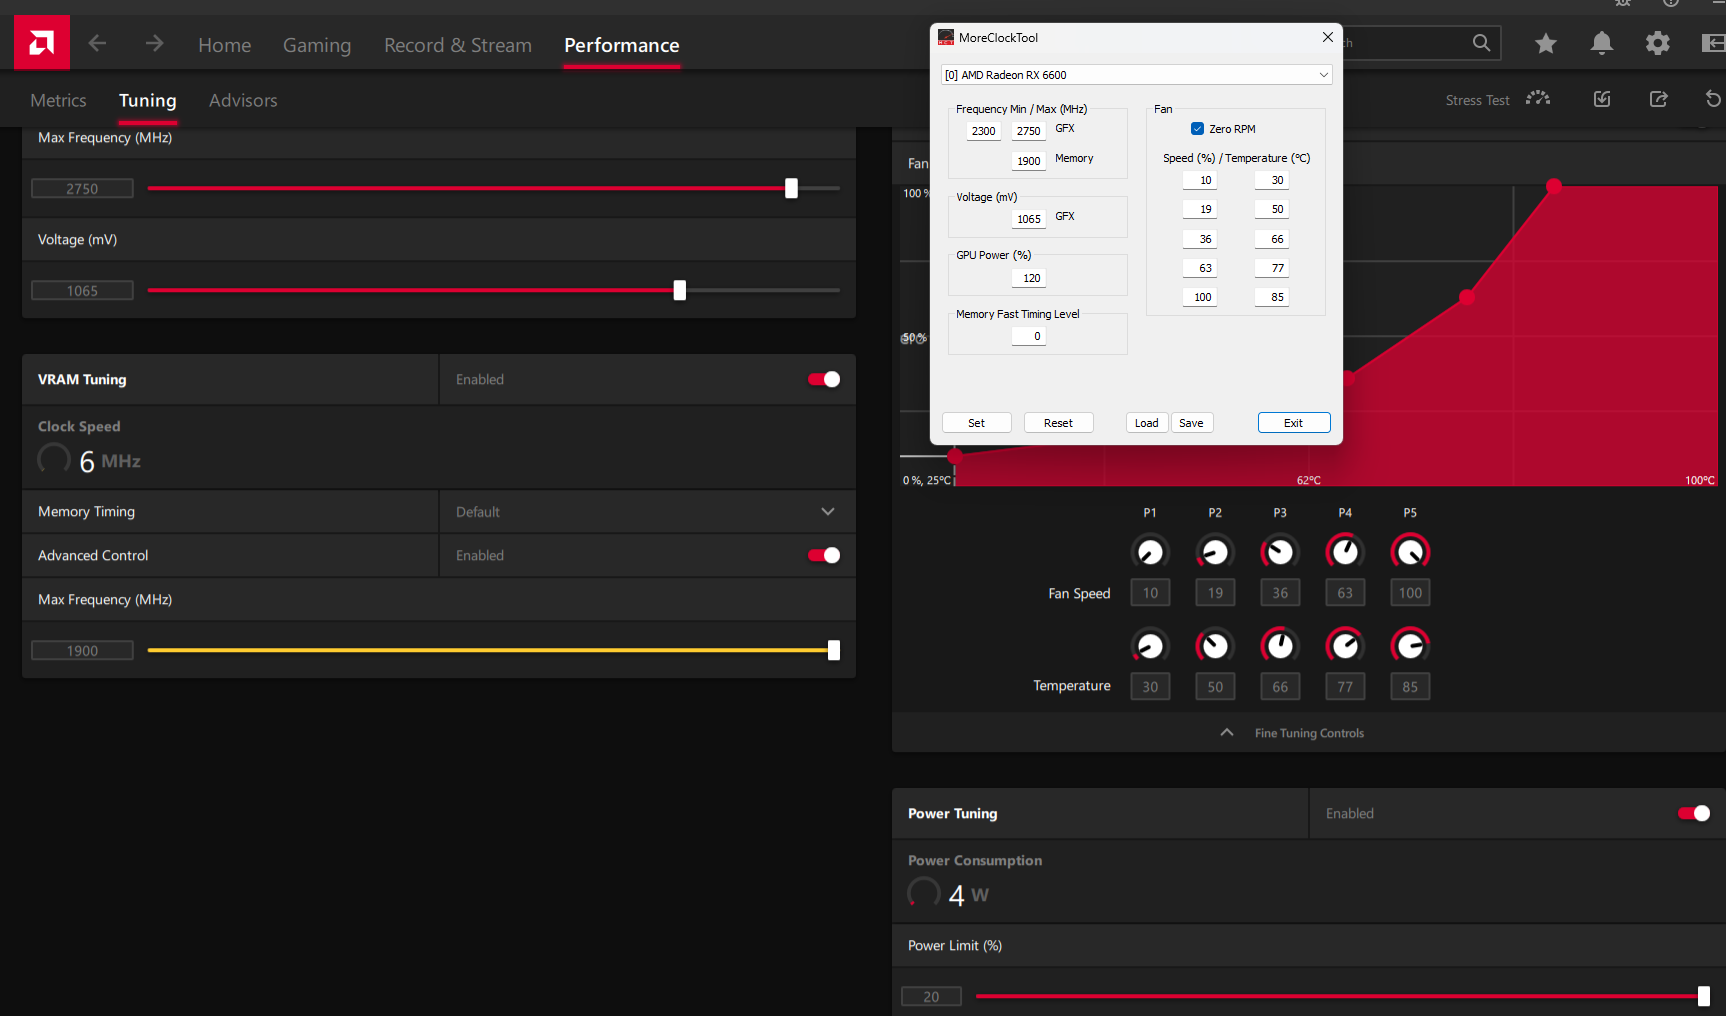Click Load in MoreClockTool
The height and width of the screenshot is (1016, 1726).
pyautogui.click(x=1147, y=423)
